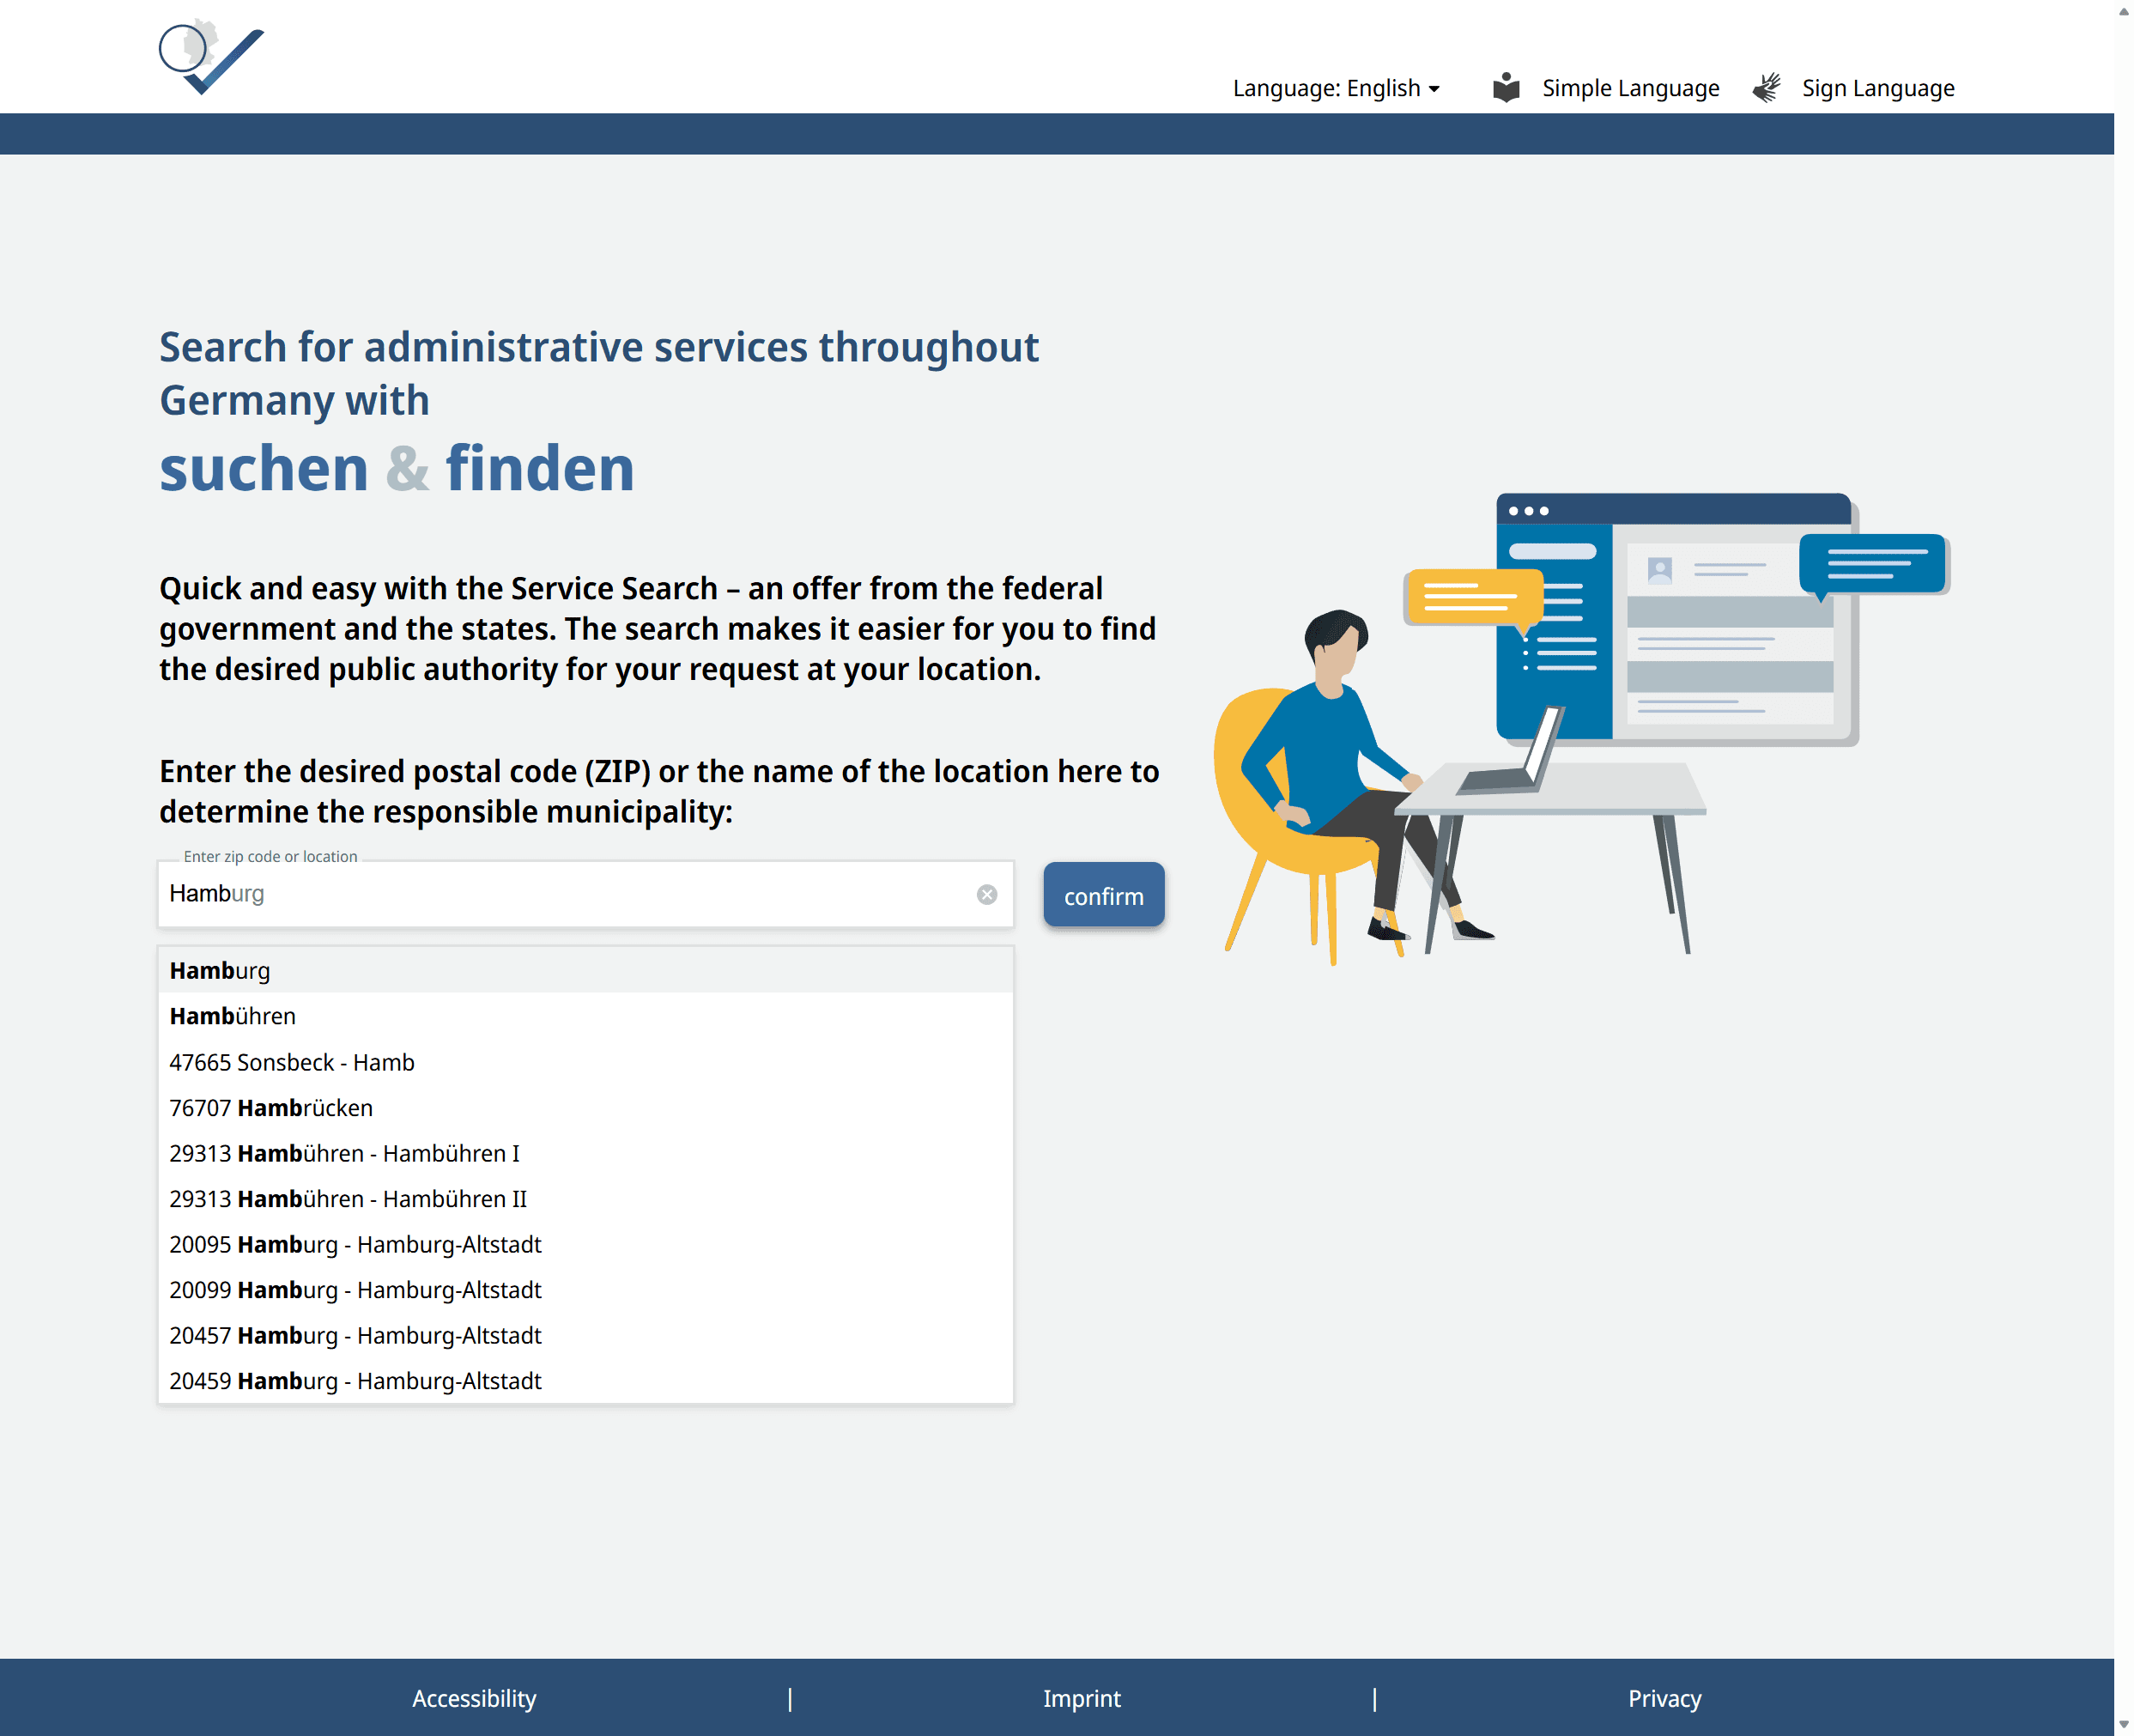Choose Hambühren from the suggestions
This screenshot has width=2134, height=1736.
[x=233, y=1016]
